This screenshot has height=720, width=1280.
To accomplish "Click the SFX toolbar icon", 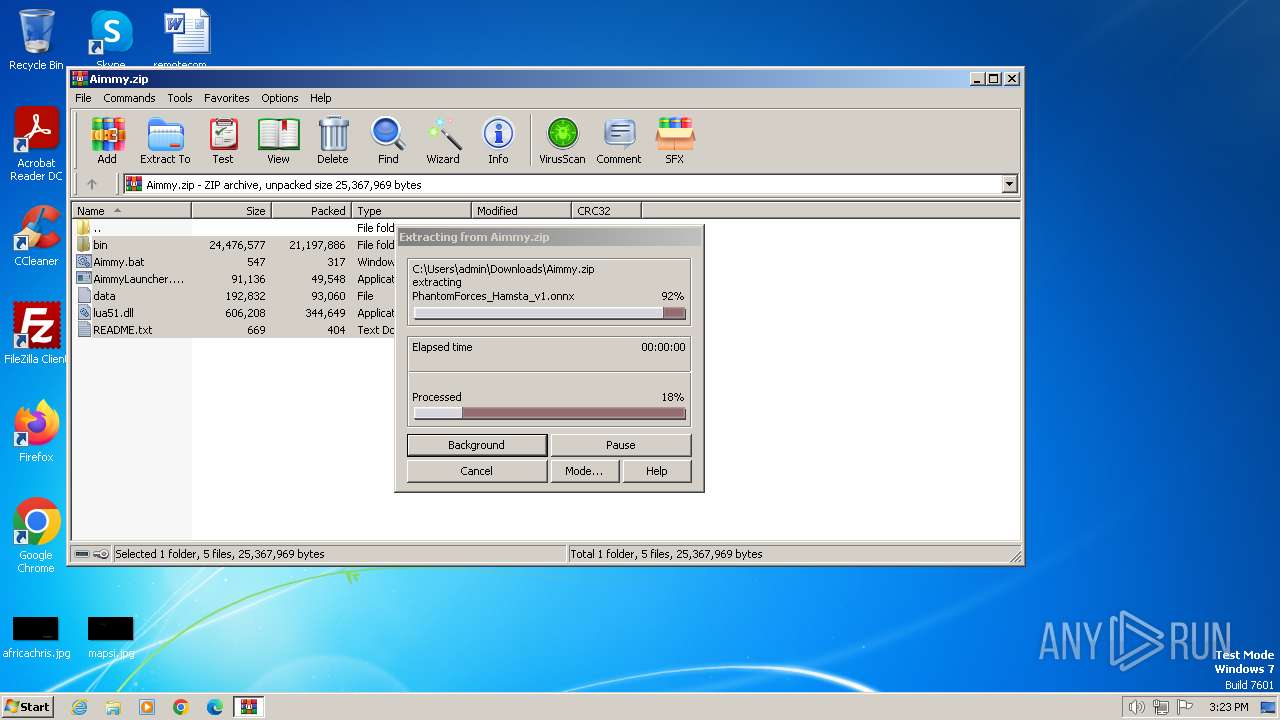I will pos(675,140).
